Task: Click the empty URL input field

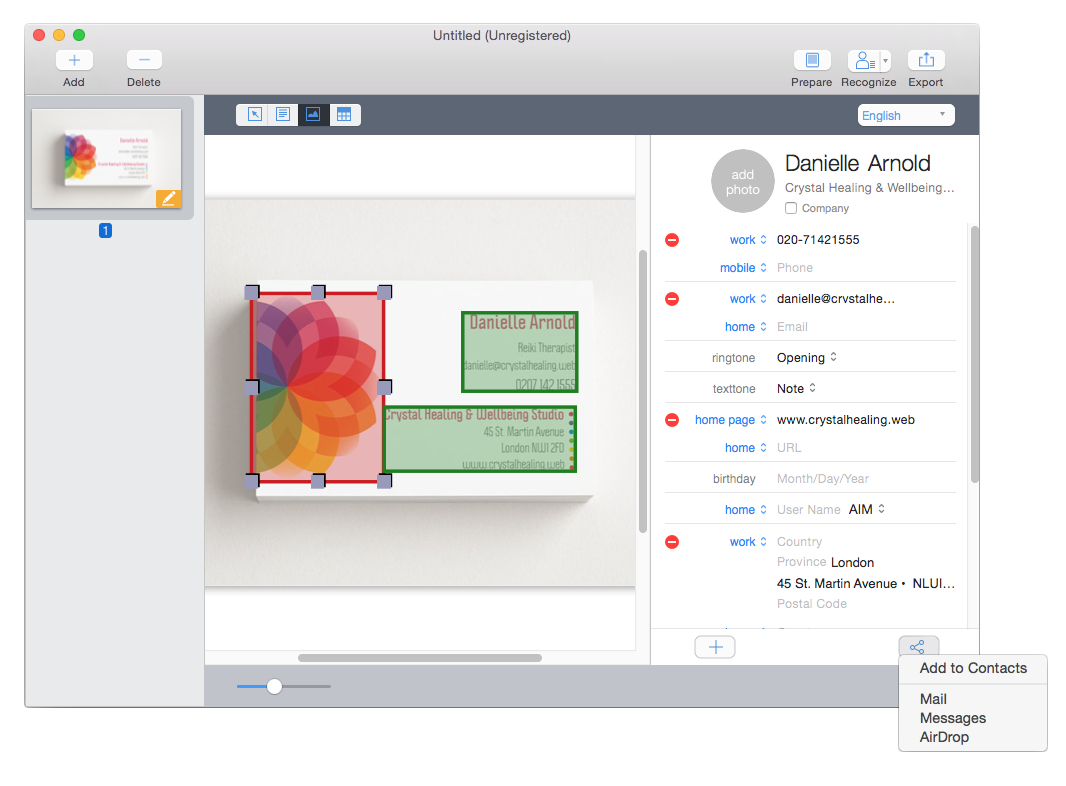Action: 865,448
